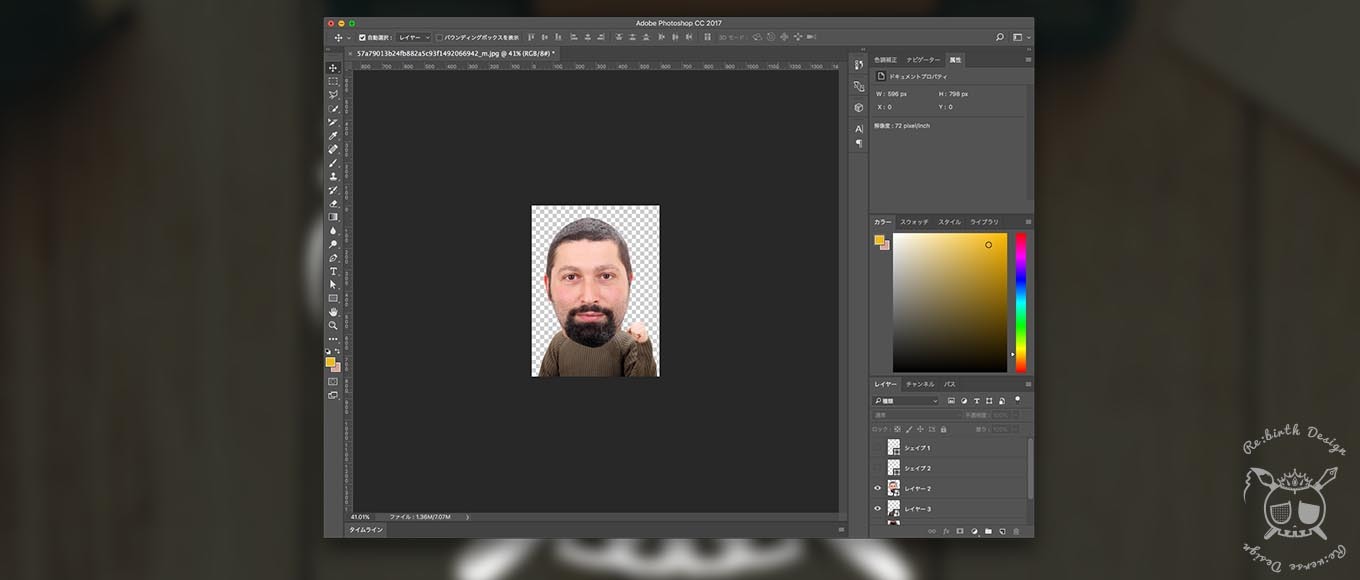Click the fx layer style icon
This screenshot has height=580, width=1360.
[x=946, y=531]
